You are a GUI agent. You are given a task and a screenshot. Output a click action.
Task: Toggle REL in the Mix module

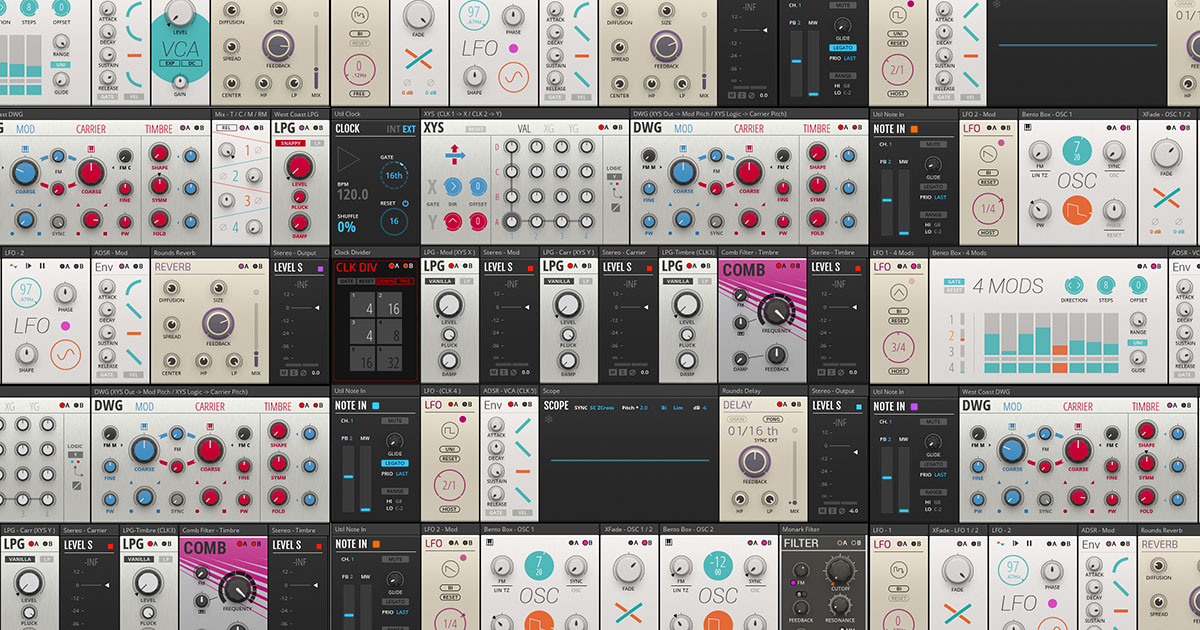[225, 128]
